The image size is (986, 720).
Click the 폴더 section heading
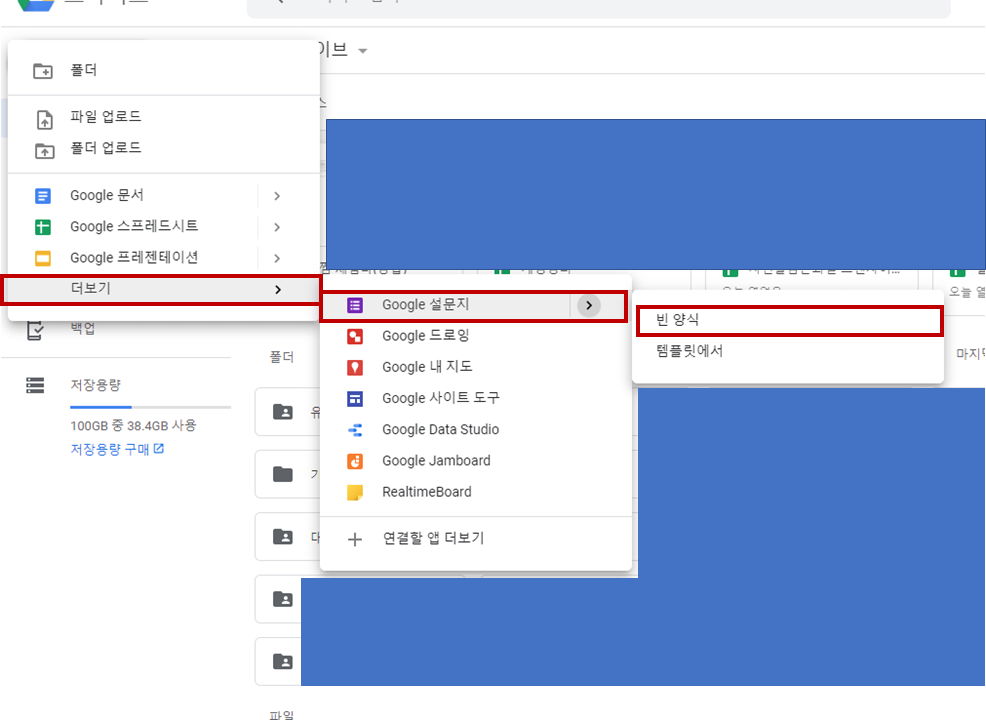[x=282, y=358]
